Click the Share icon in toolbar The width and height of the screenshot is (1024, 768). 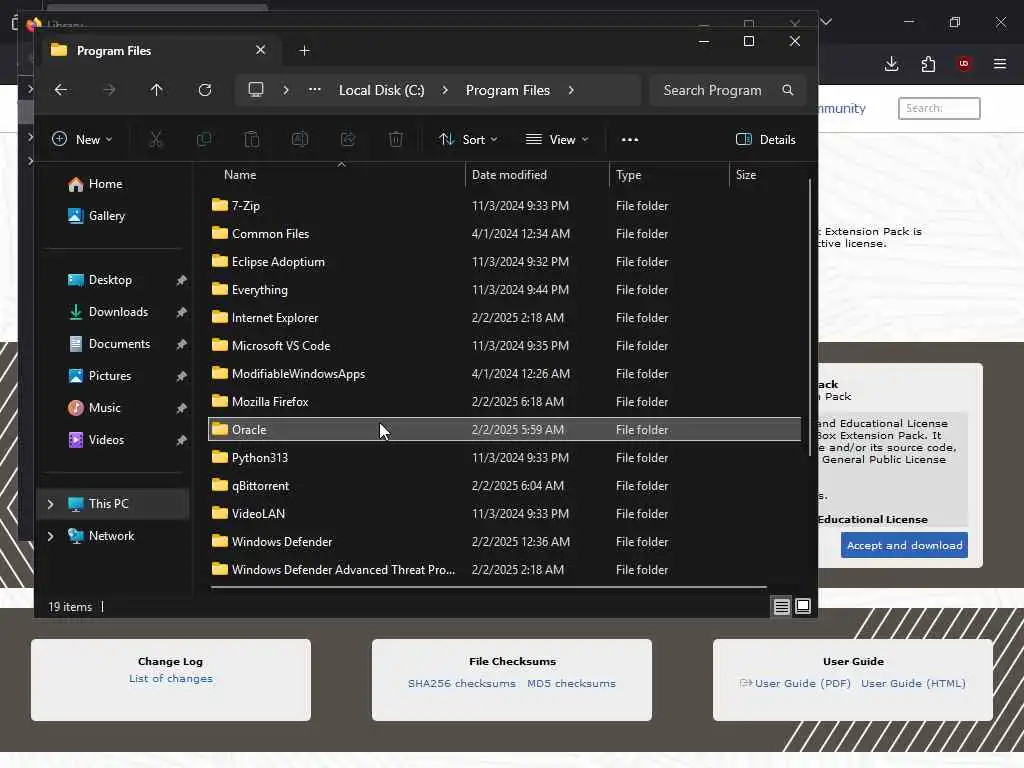click(348, 139)
